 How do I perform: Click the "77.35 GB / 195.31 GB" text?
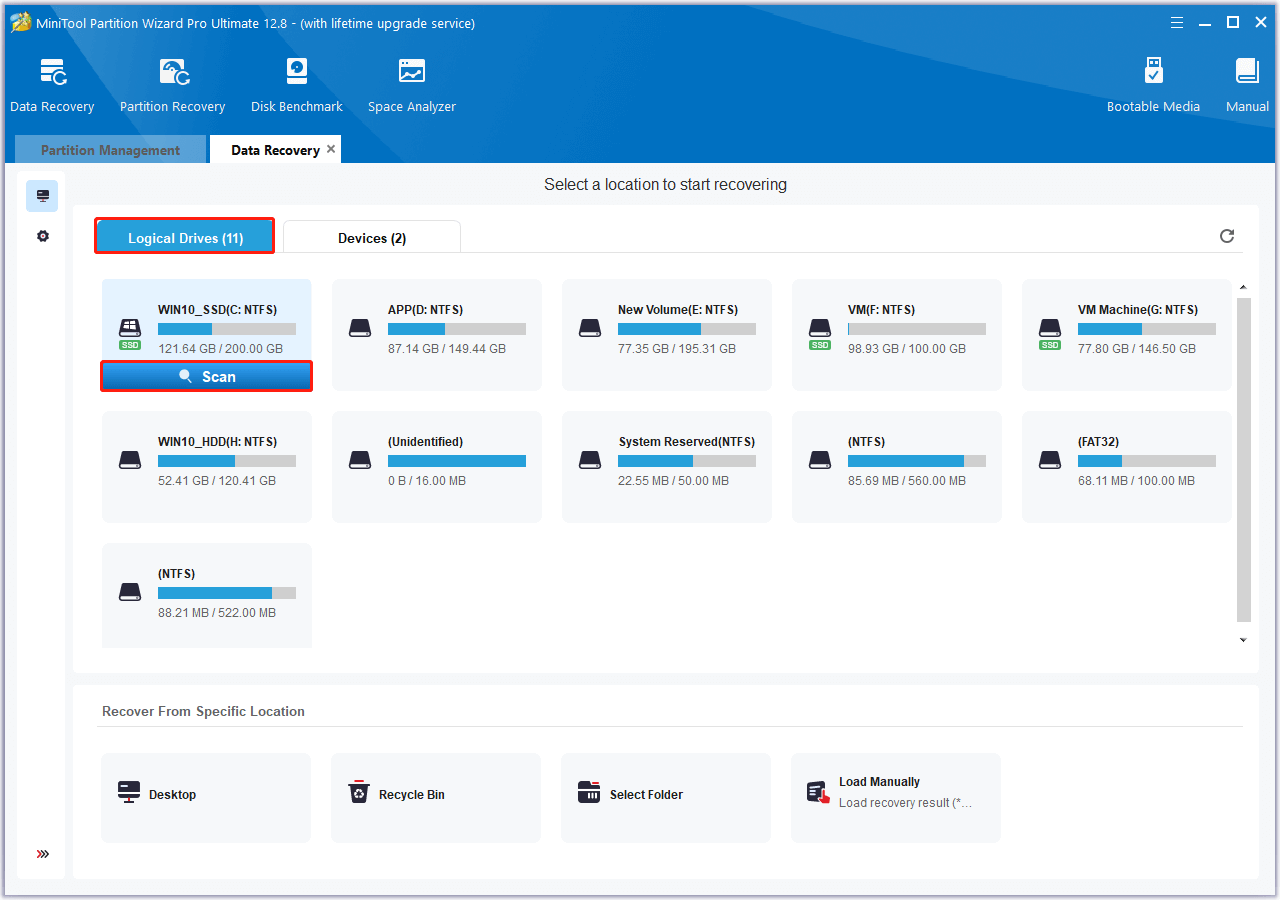[677, 349]
